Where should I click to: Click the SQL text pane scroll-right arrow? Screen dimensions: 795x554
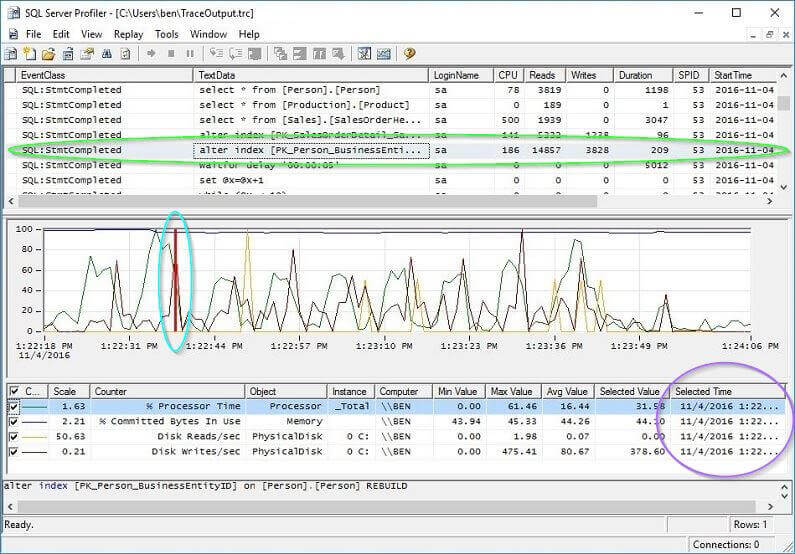pos(770,506)
